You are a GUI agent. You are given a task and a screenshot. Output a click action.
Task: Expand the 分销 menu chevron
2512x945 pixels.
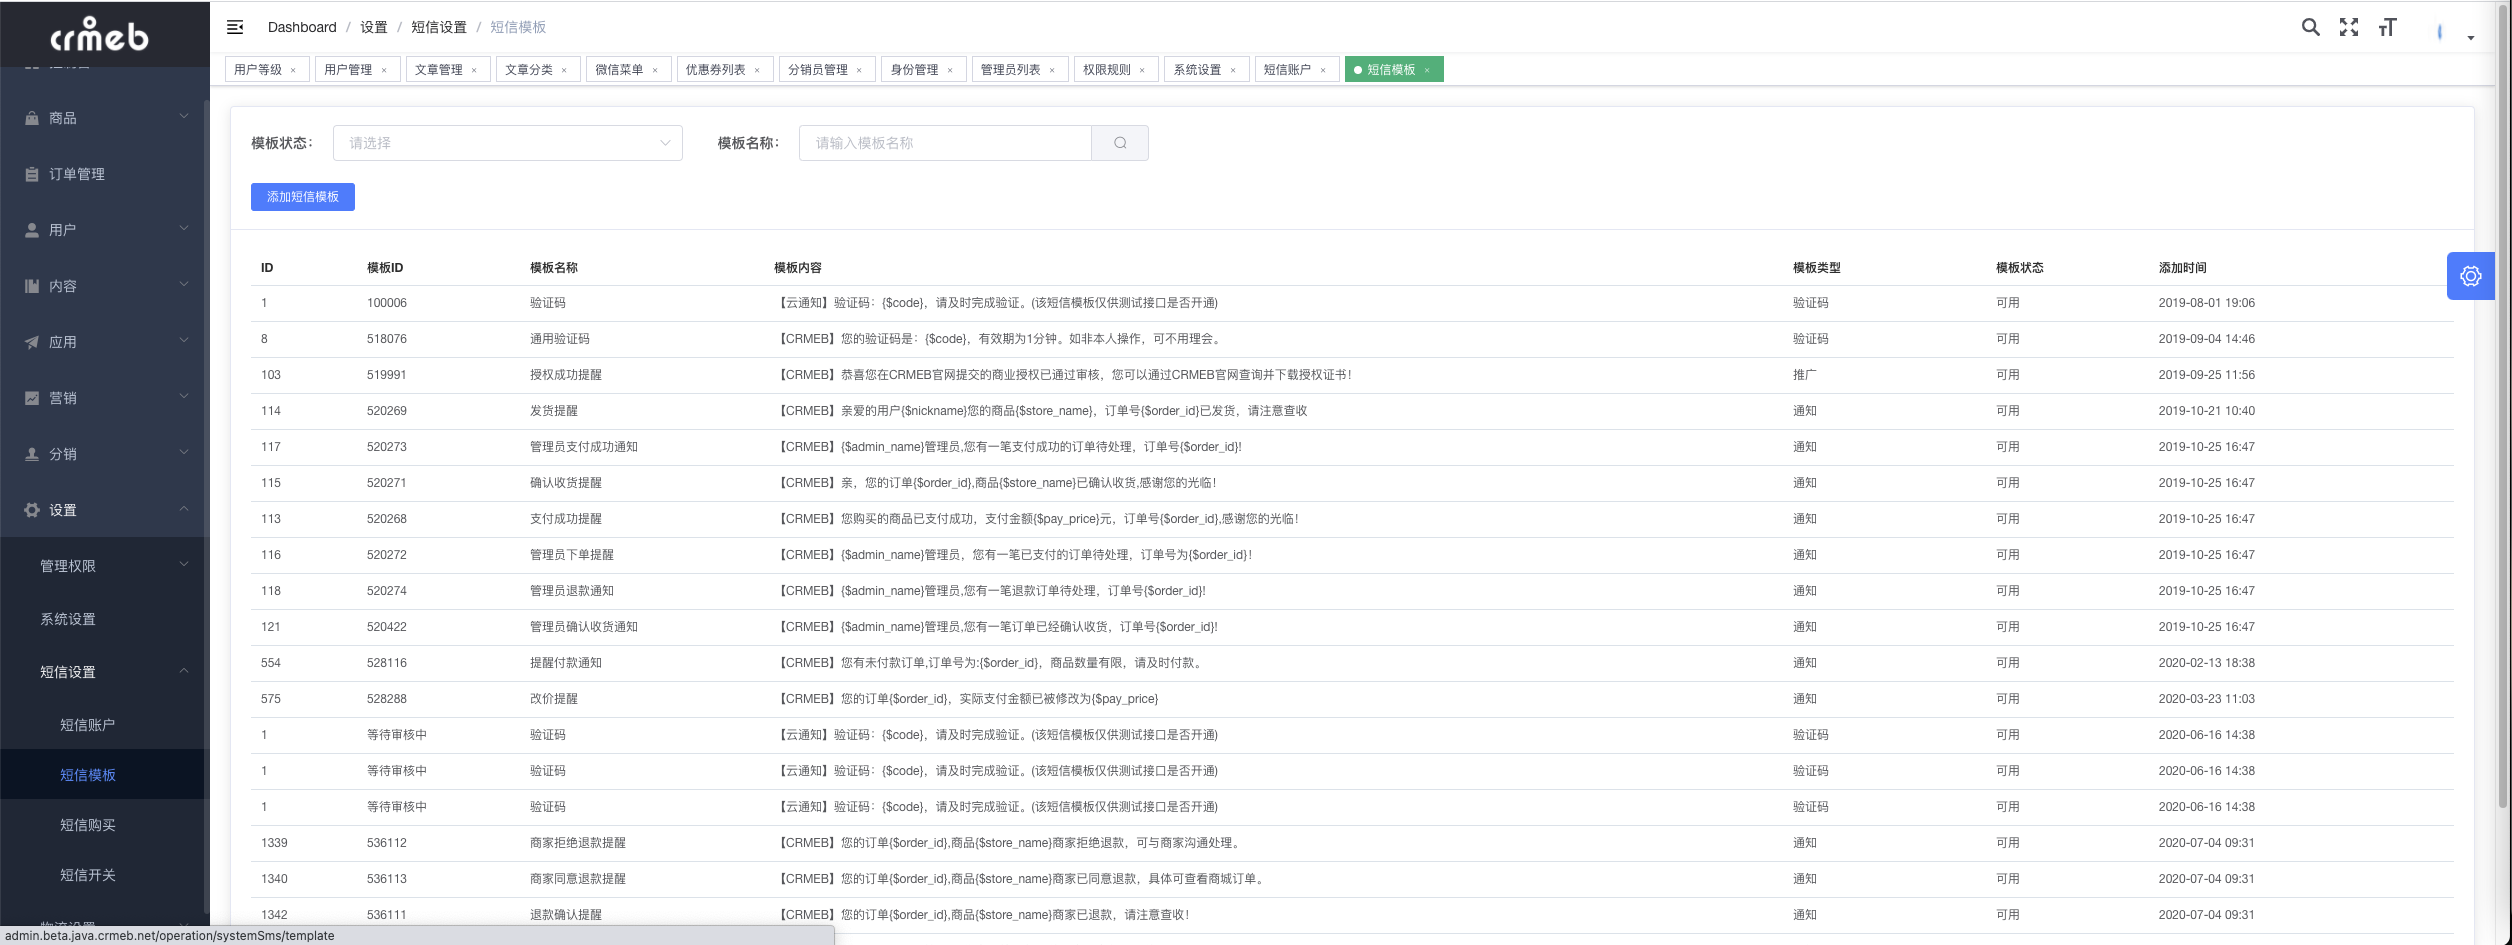pyautogui.click(x=184, y=453)
